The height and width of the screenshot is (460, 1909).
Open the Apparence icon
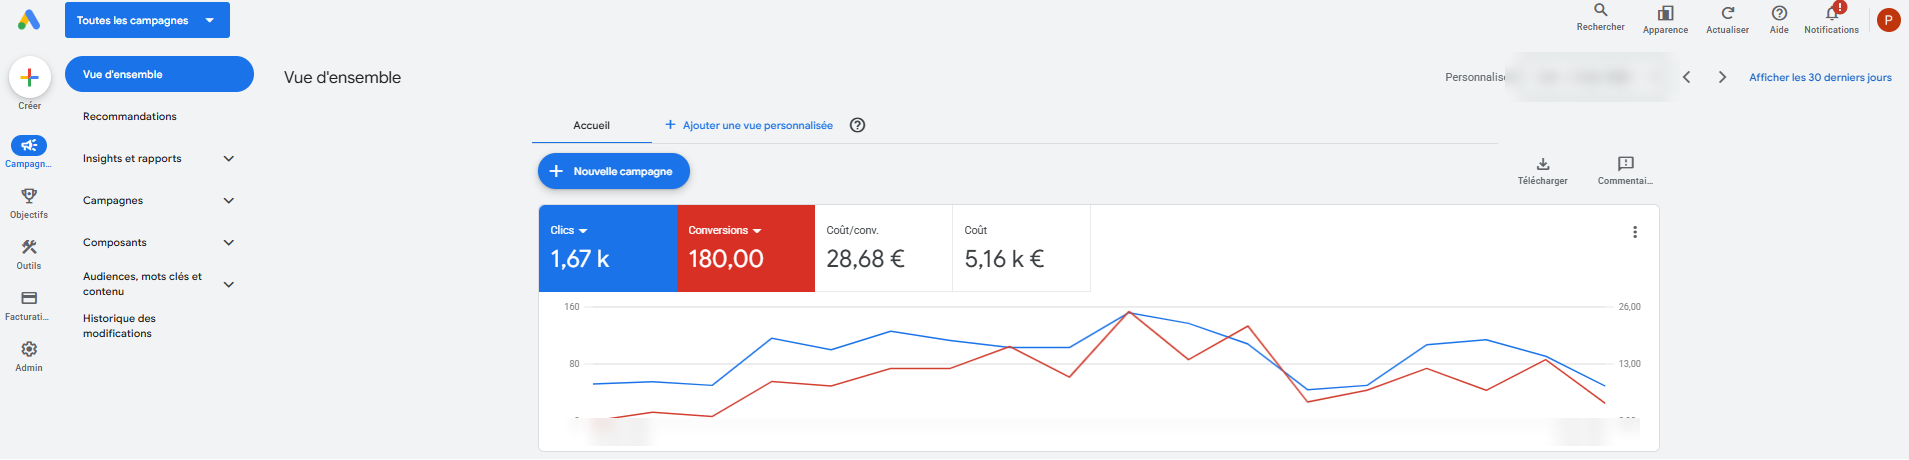pyautogui.click(x=1666, y=13)
